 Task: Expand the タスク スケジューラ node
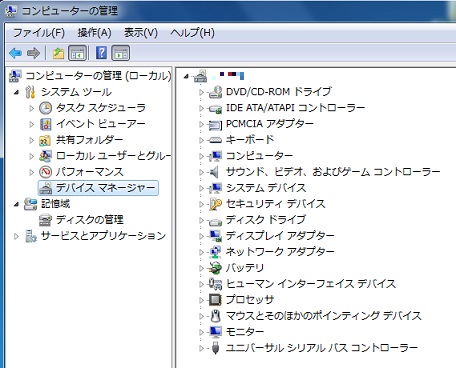(x=32, y=108)
